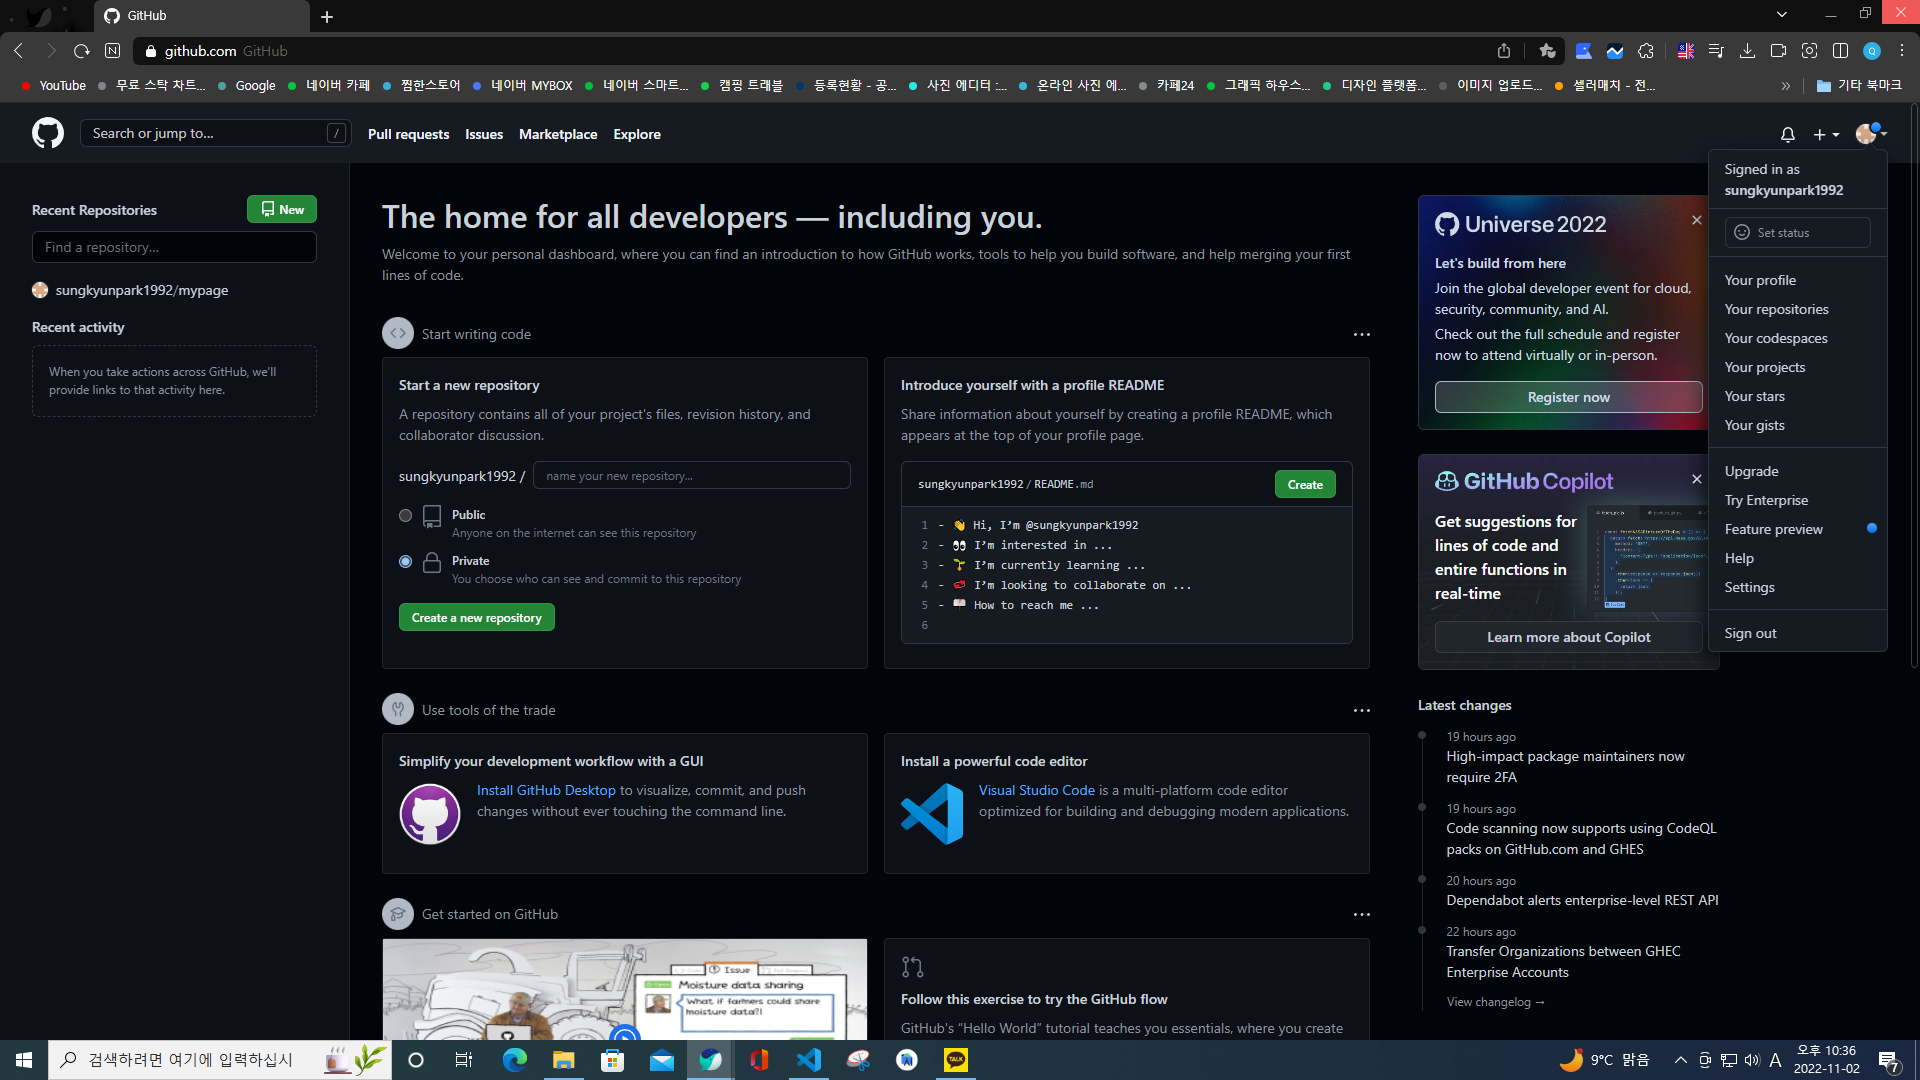Go to Issues page
The height and width of the screenshot is (1080, 1920).
tap(484, 134)
